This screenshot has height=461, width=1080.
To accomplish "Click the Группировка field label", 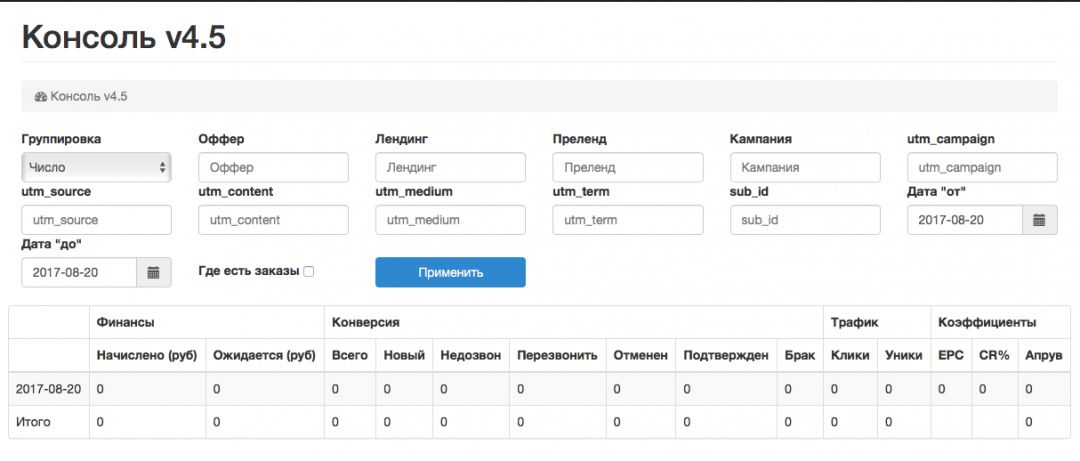I will pyautogui.click(x=61, y=139).
